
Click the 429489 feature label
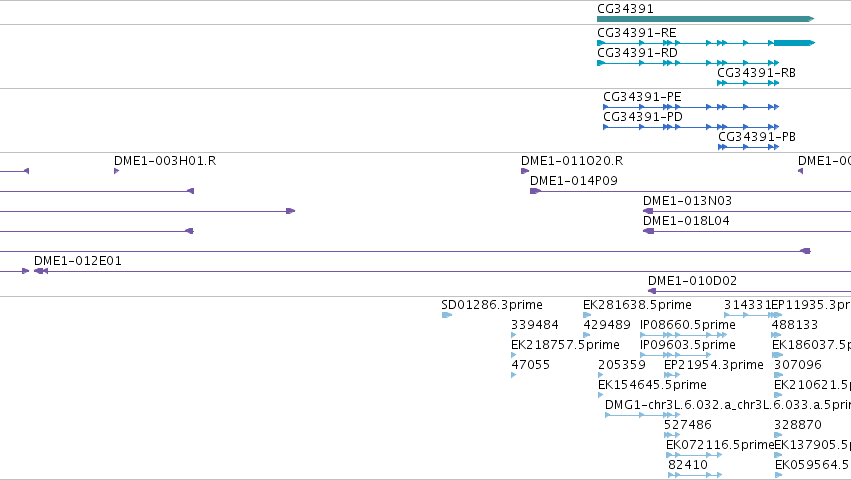[607, 325]
